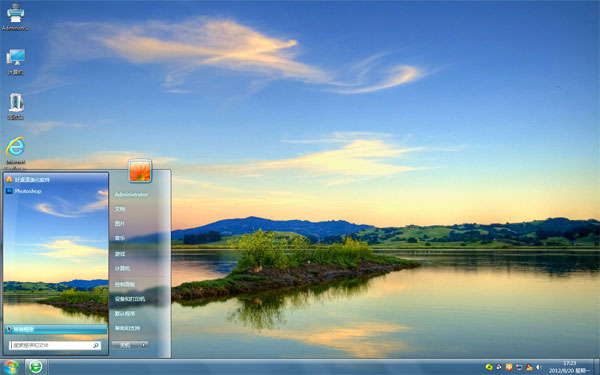The width and height of the screenshot is (600, 375).
Task: Open Default Programs (默认程序) entry
Action: [125, 314]
